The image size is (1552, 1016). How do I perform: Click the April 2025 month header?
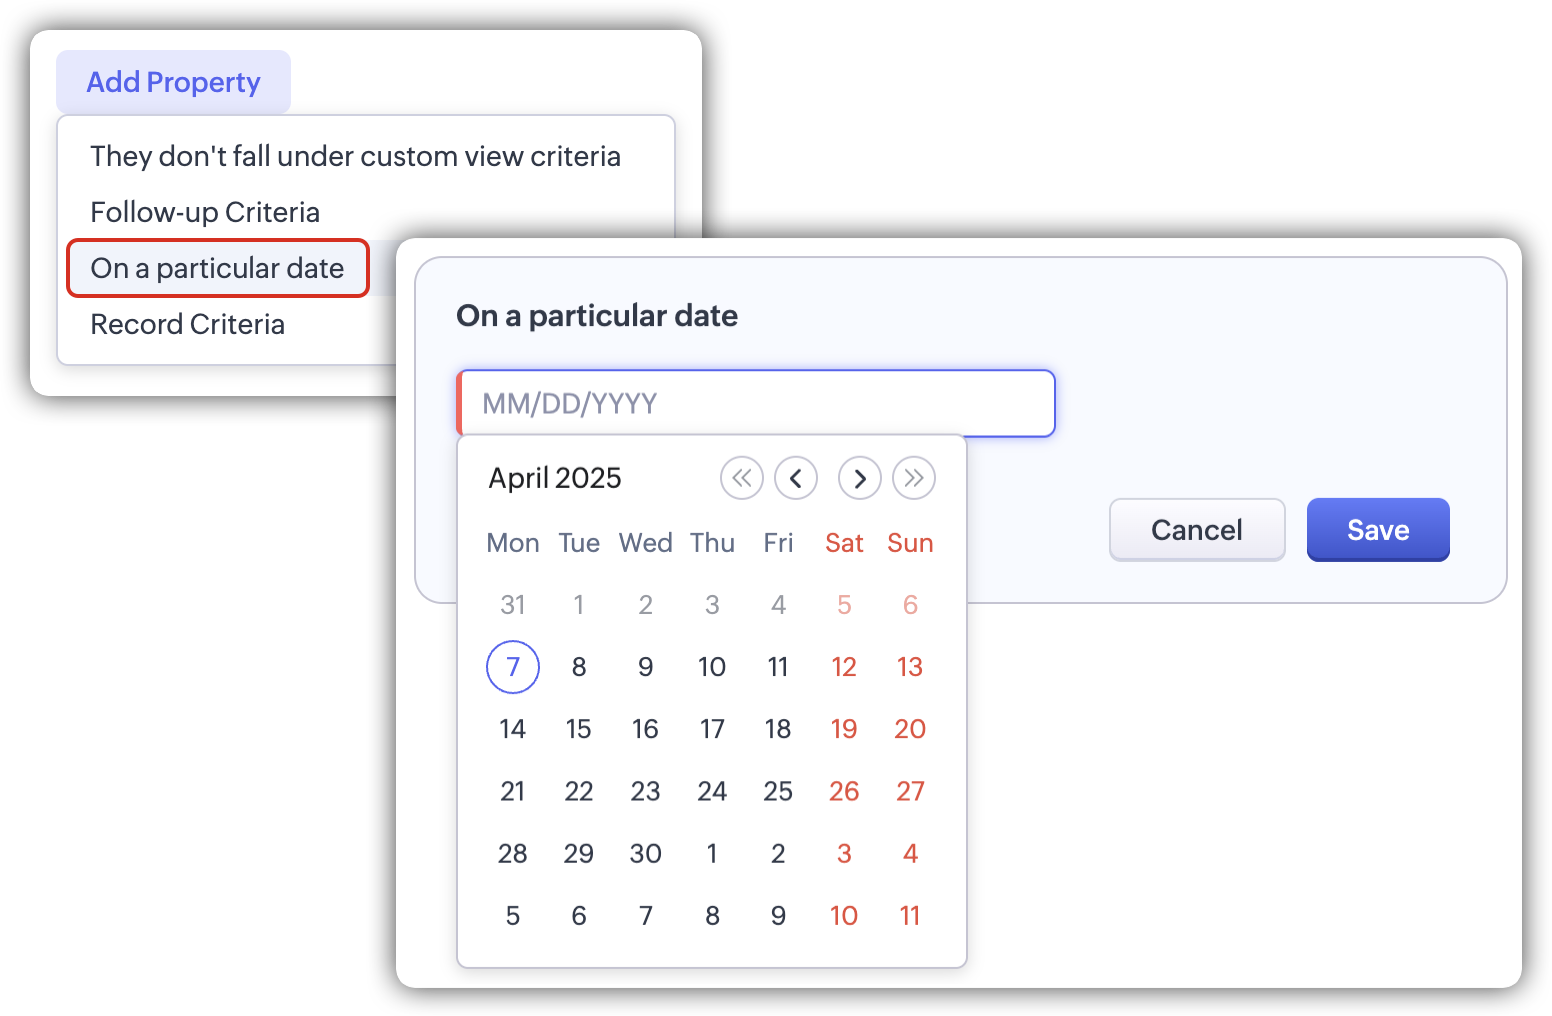coord(555,478)
